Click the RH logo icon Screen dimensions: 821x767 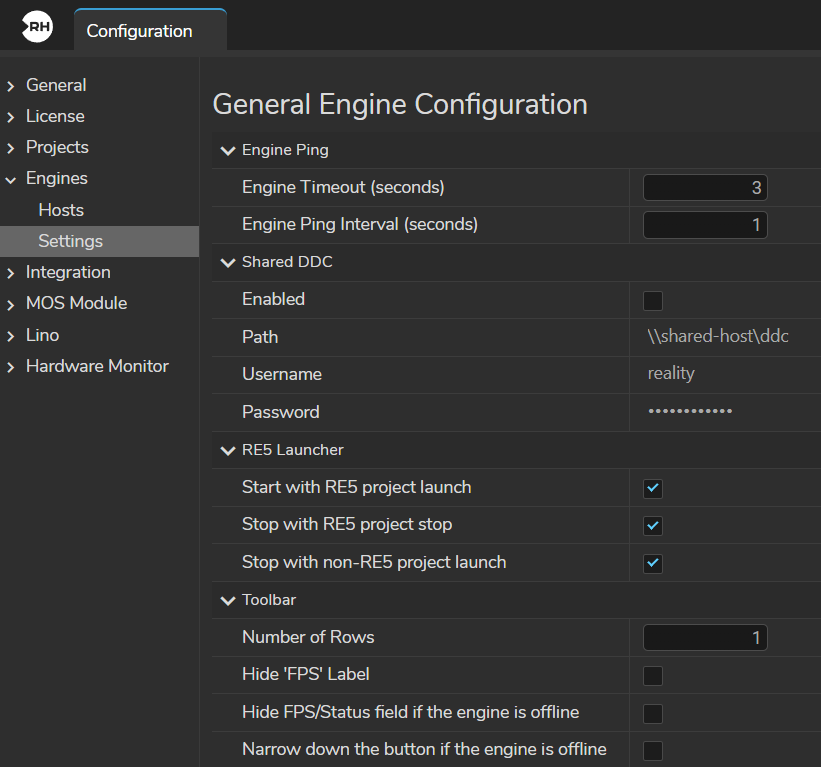point(38,29)
